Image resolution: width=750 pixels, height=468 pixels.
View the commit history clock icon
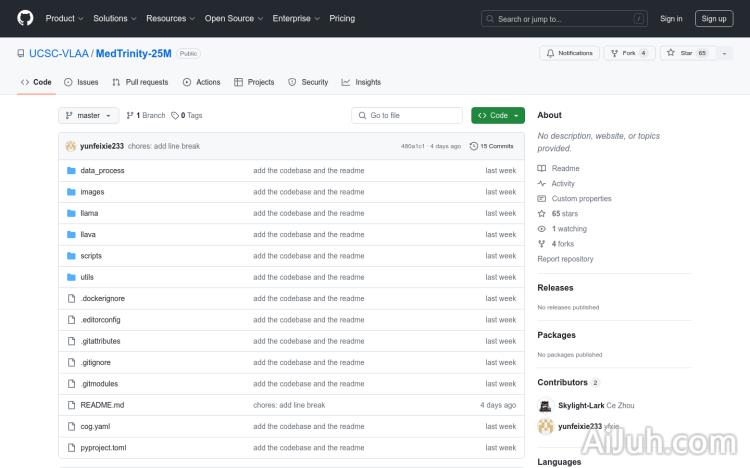pos(474,146)
